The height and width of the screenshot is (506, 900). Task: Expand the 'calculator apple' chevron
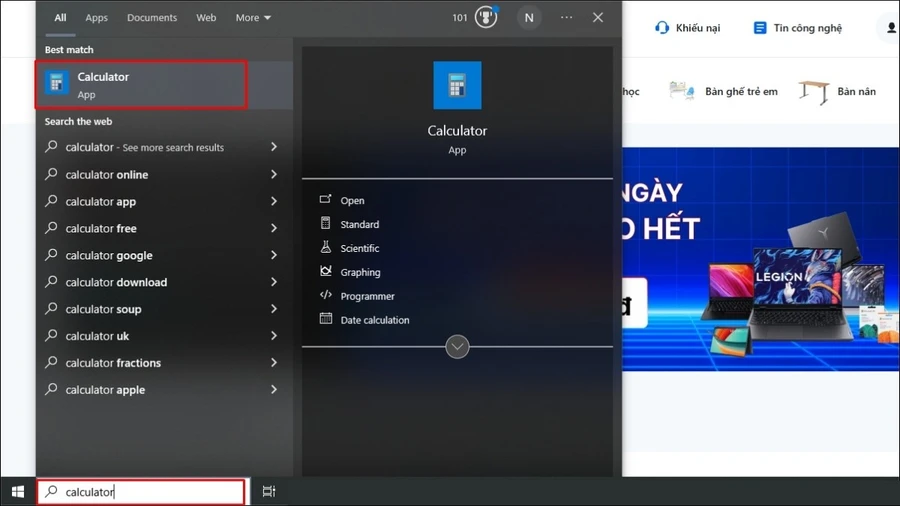[274, 390]
